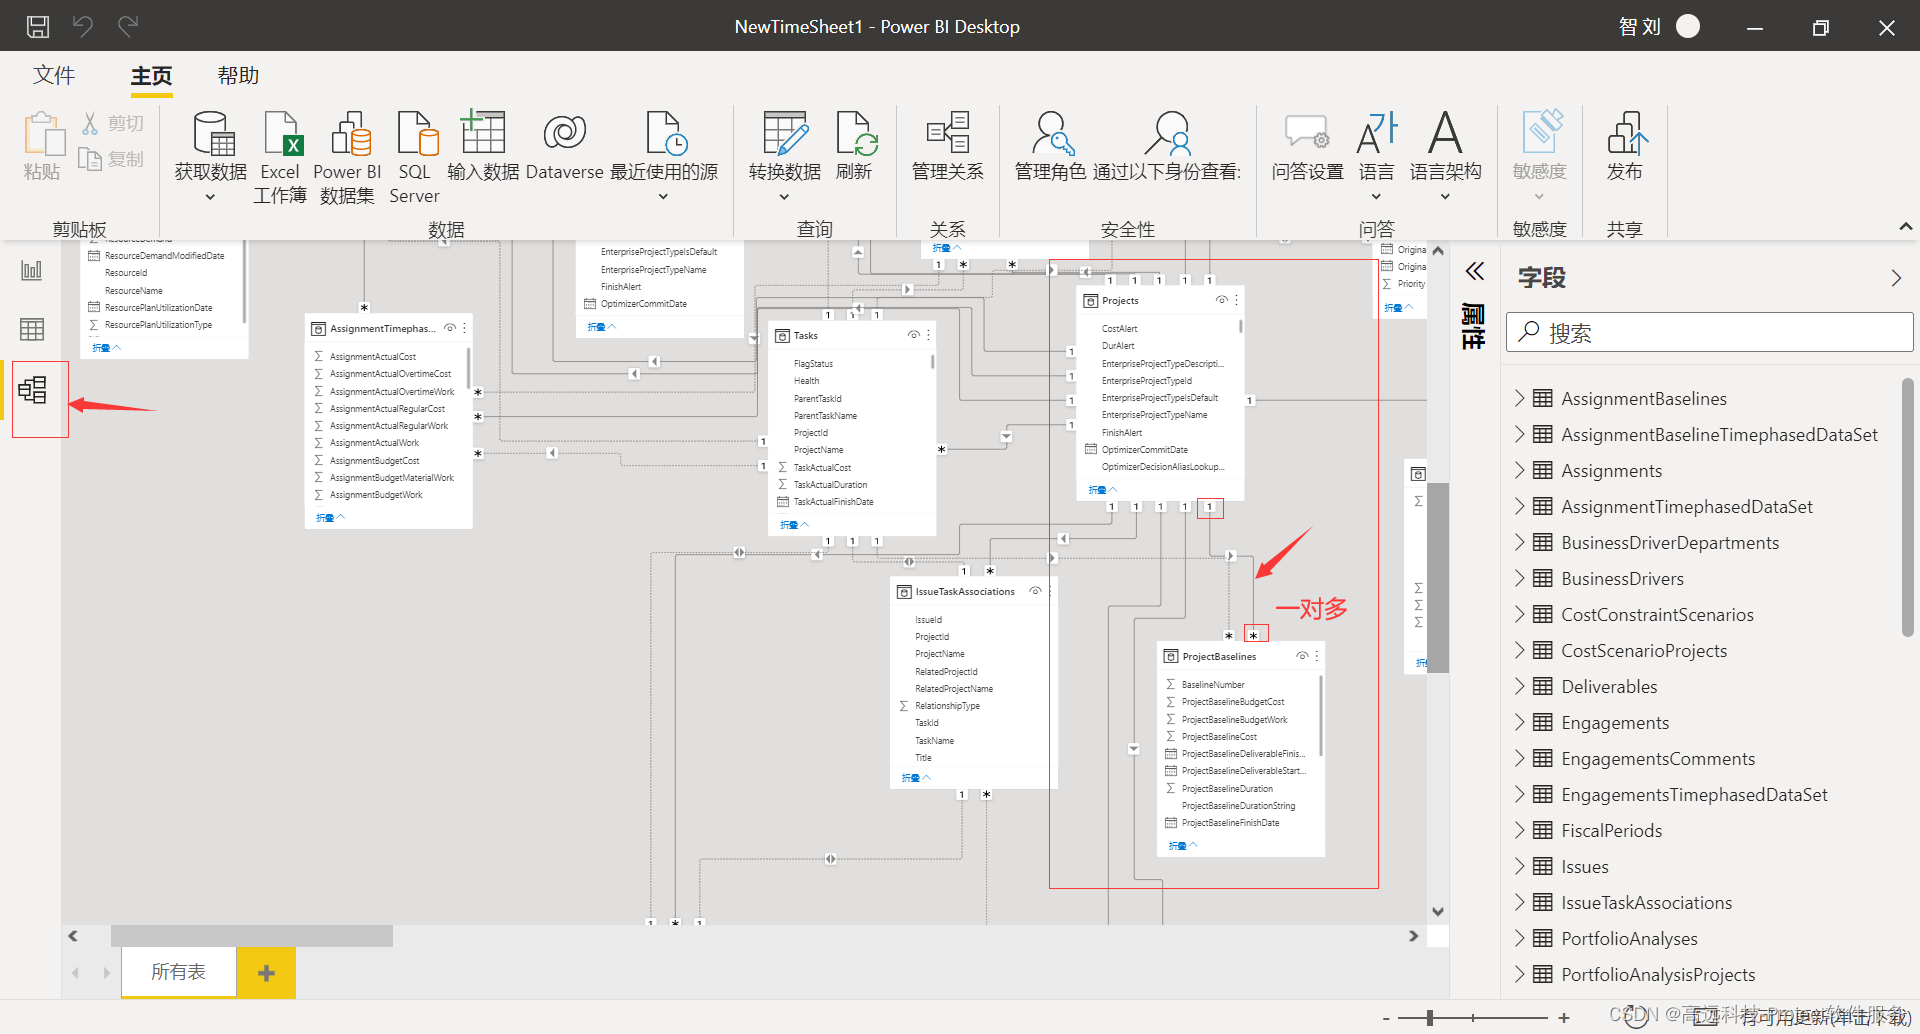The height and width of the screenshot is (1034, 1920).
Task: Click 刷新 (Refresh) button
Action: point(854,146)
